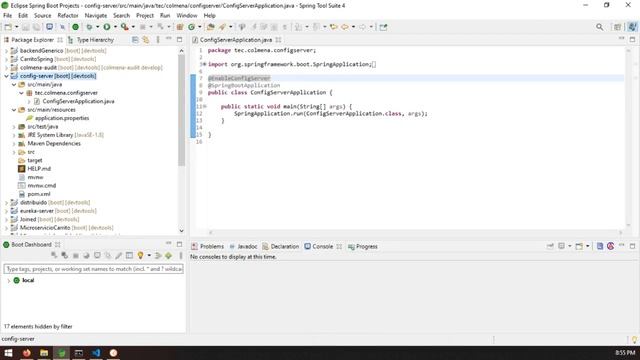Click the Boot Dashboard tag filter field

[x=93, y=269]
